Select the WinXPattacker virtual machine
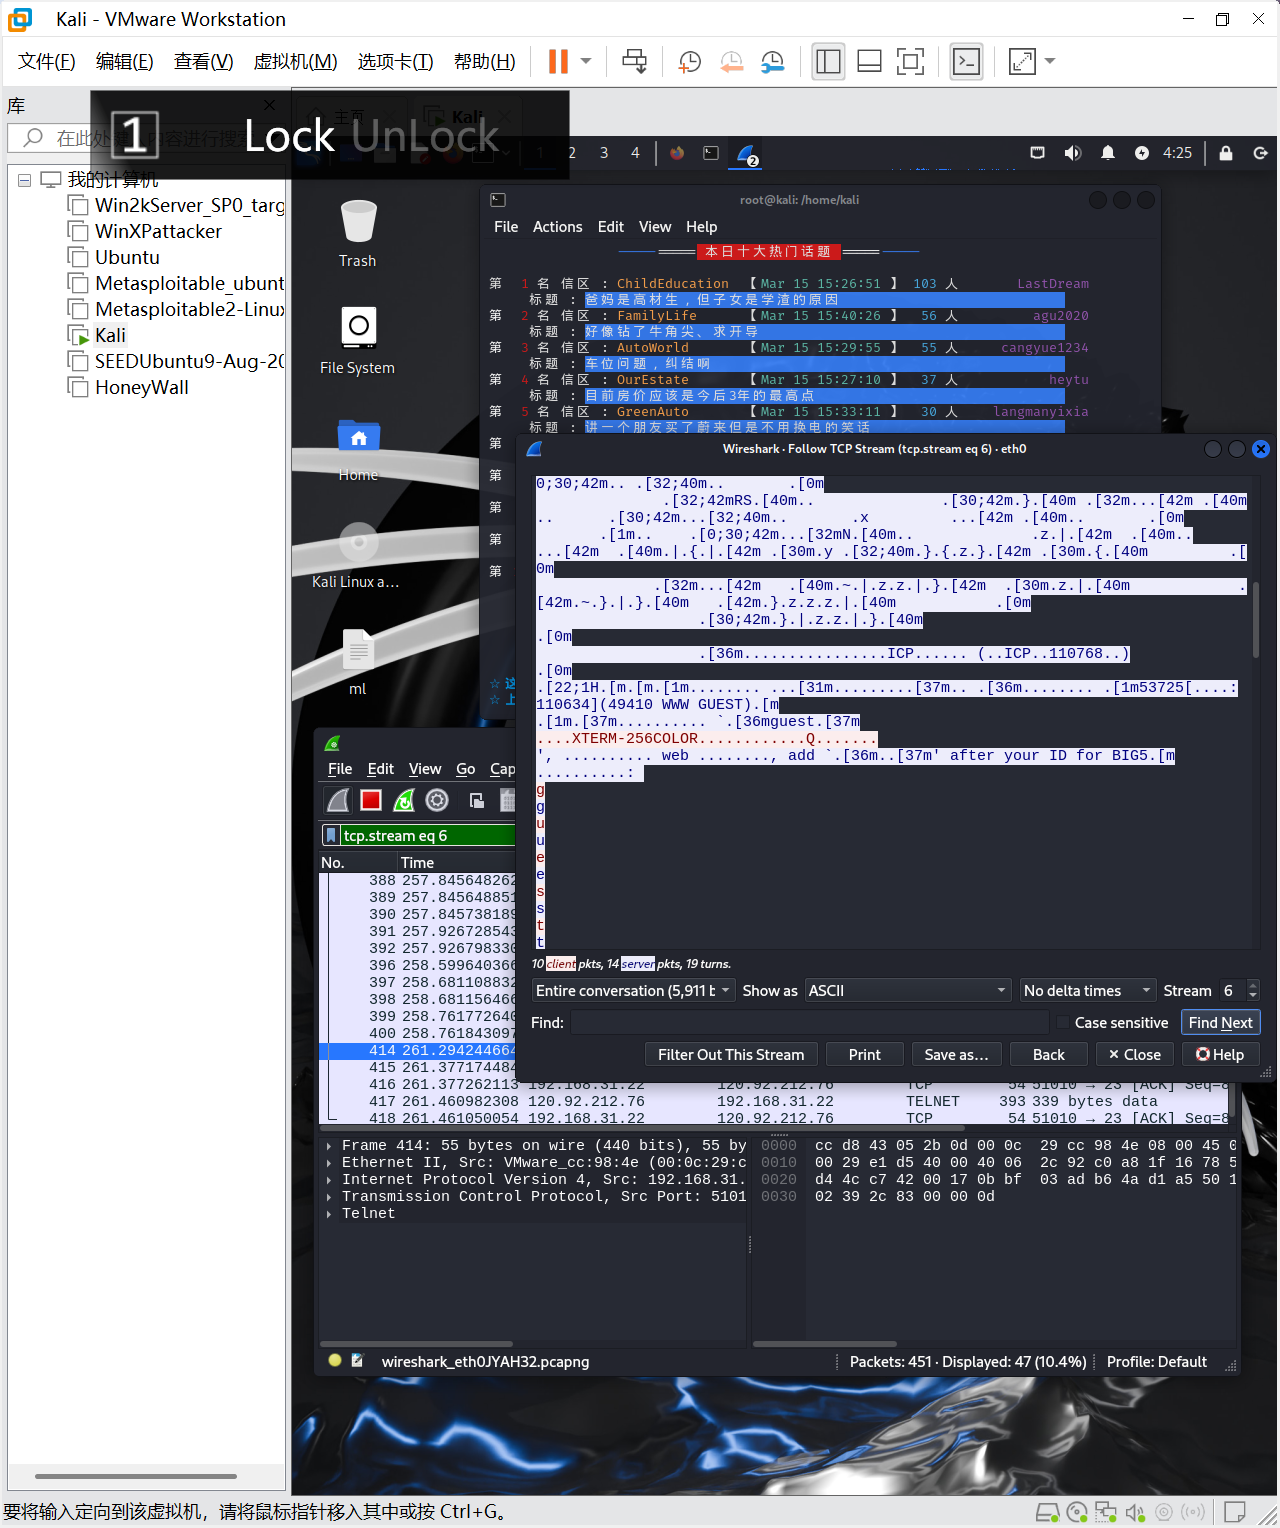The height and width of the screenshot is (1528, 1280). 158,231
